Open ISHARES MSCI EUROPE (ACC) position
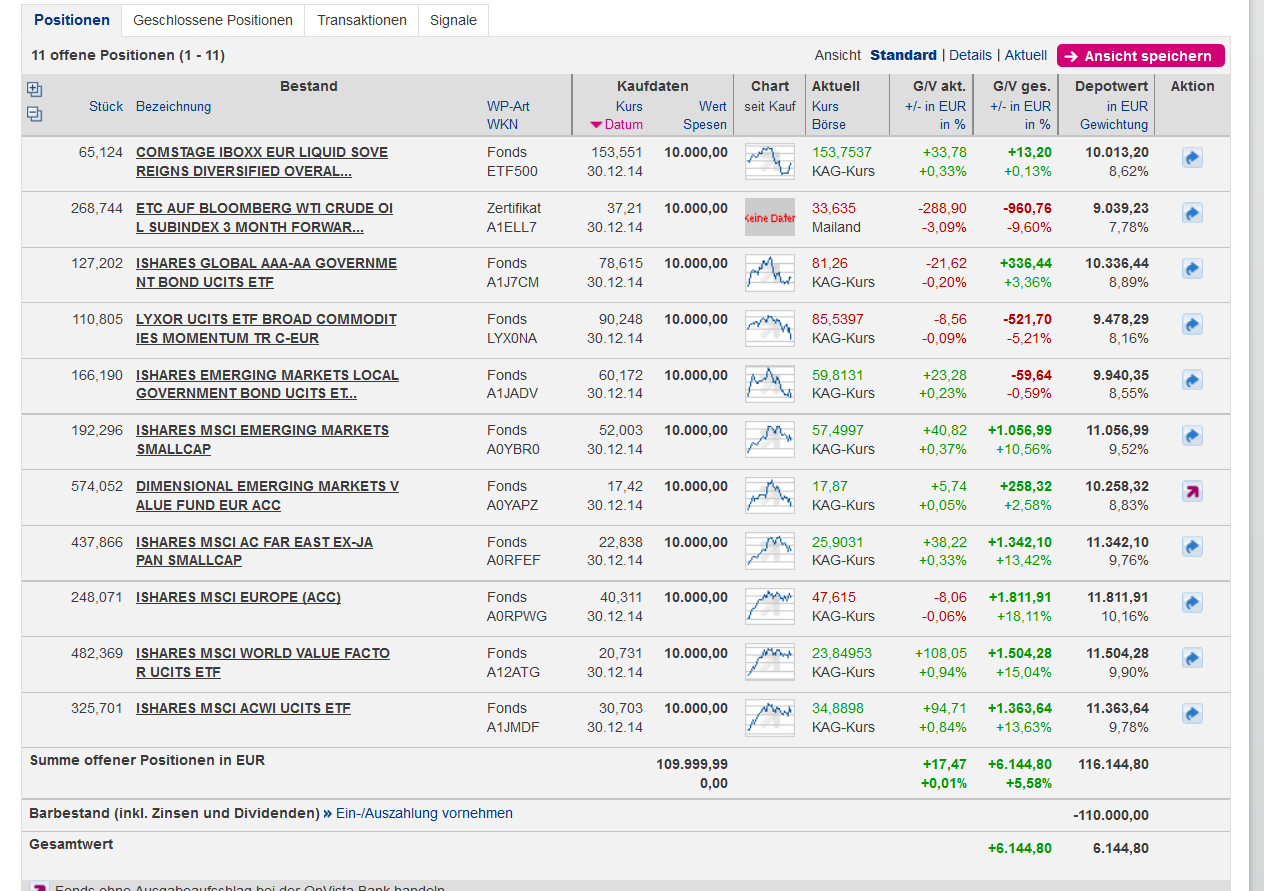The height and width of the screenshot is (891, 1264). point(238,597)
